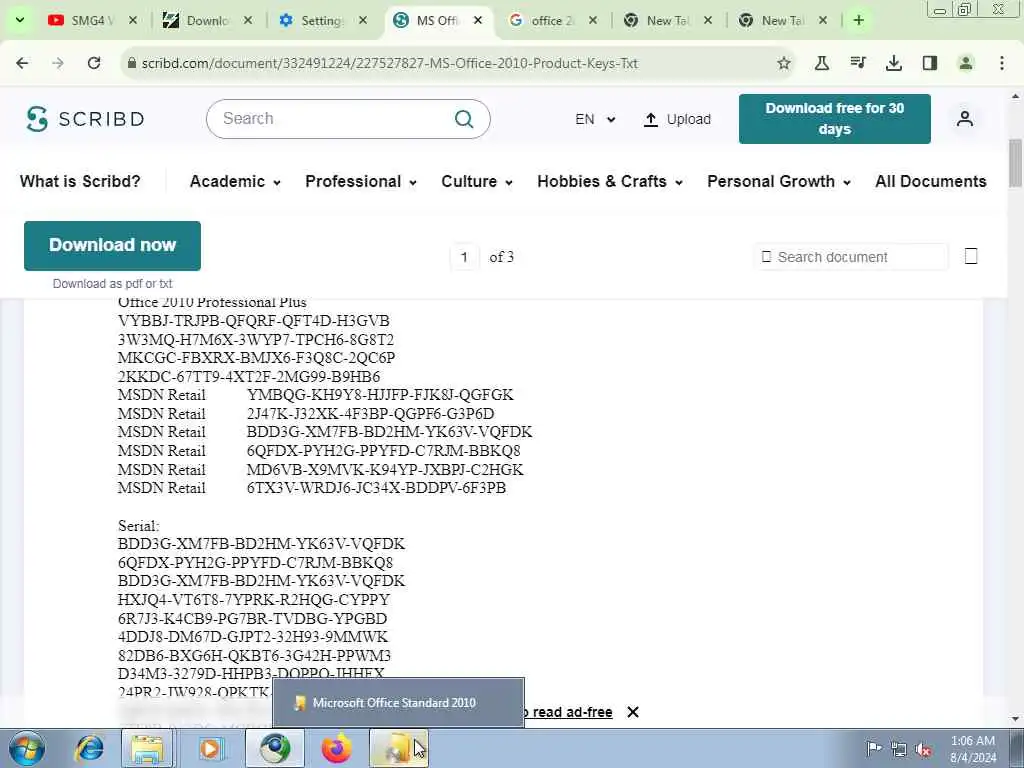This screenshot has width=1024, height=768.
Task: Click Download free for 30 days
Action: (x=835, y=119)
